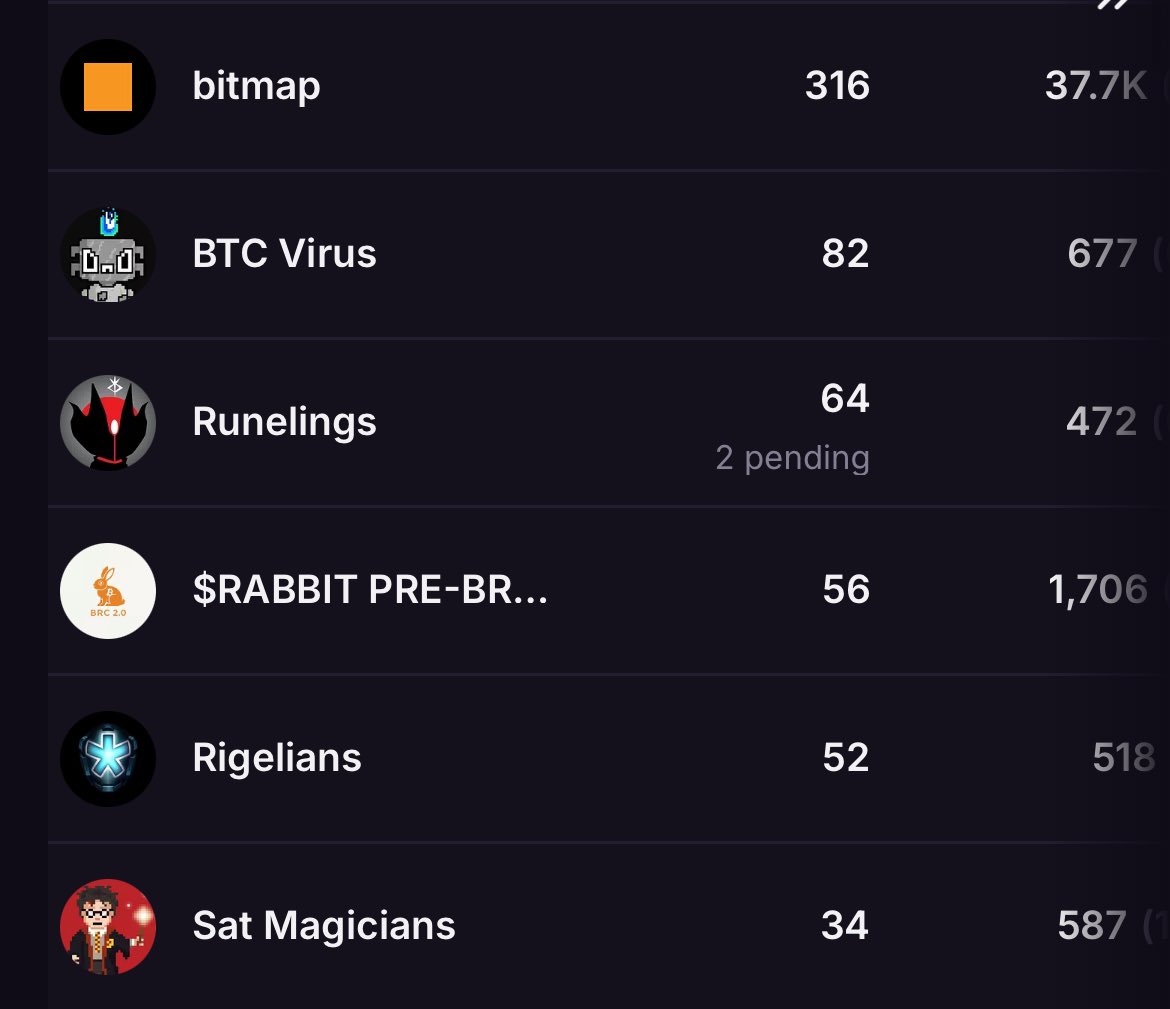View the Sat Magicians collection name

click(x=324, y=926)
